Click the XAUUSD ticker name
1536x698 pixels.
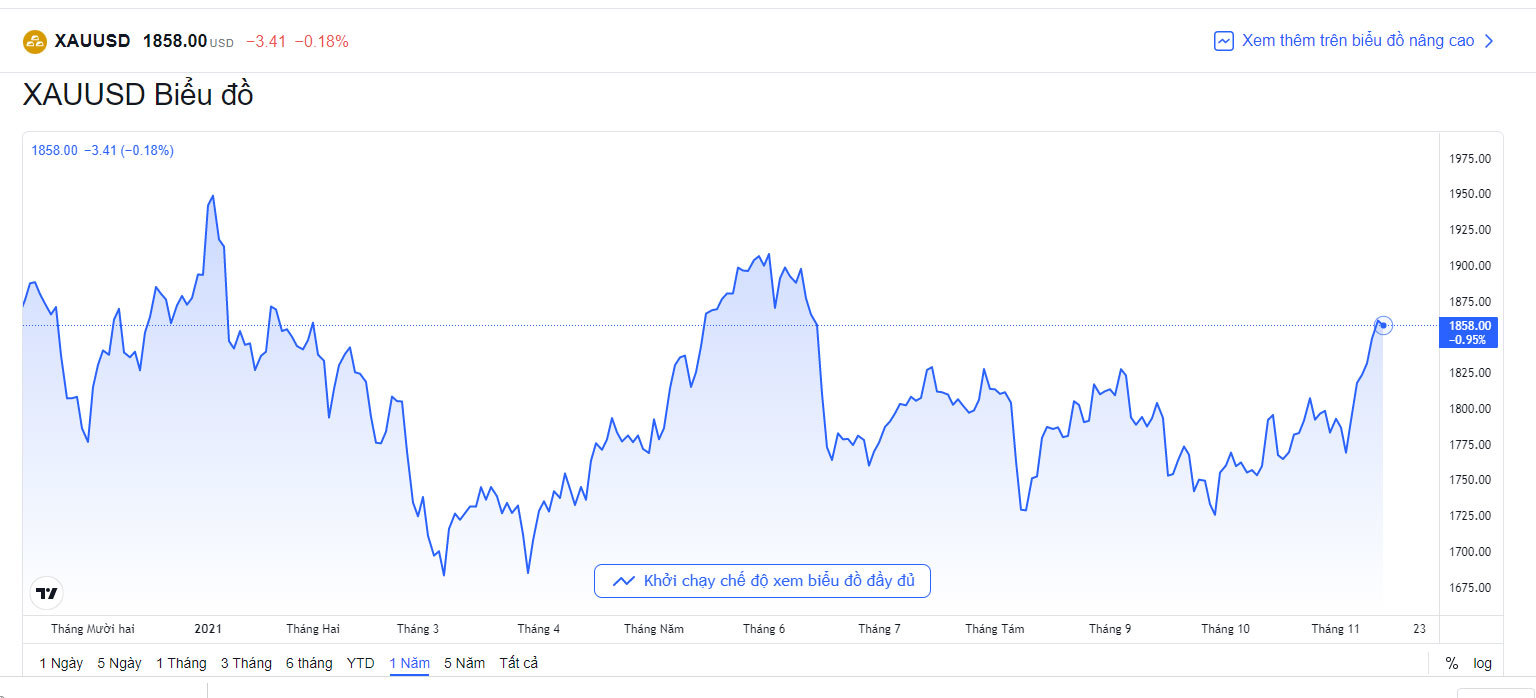[x=93, y=41]
